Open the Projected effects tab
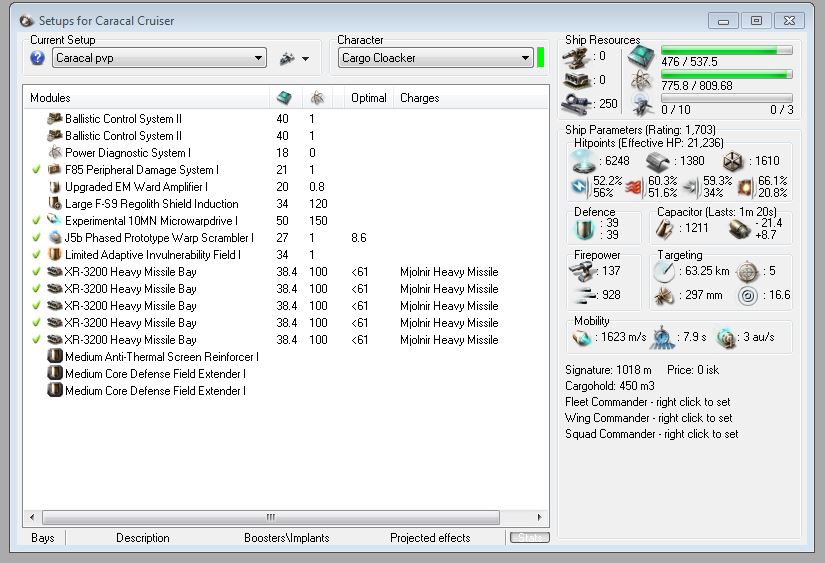The width and height of the screenshot is (825, 563). pos(430,538)
